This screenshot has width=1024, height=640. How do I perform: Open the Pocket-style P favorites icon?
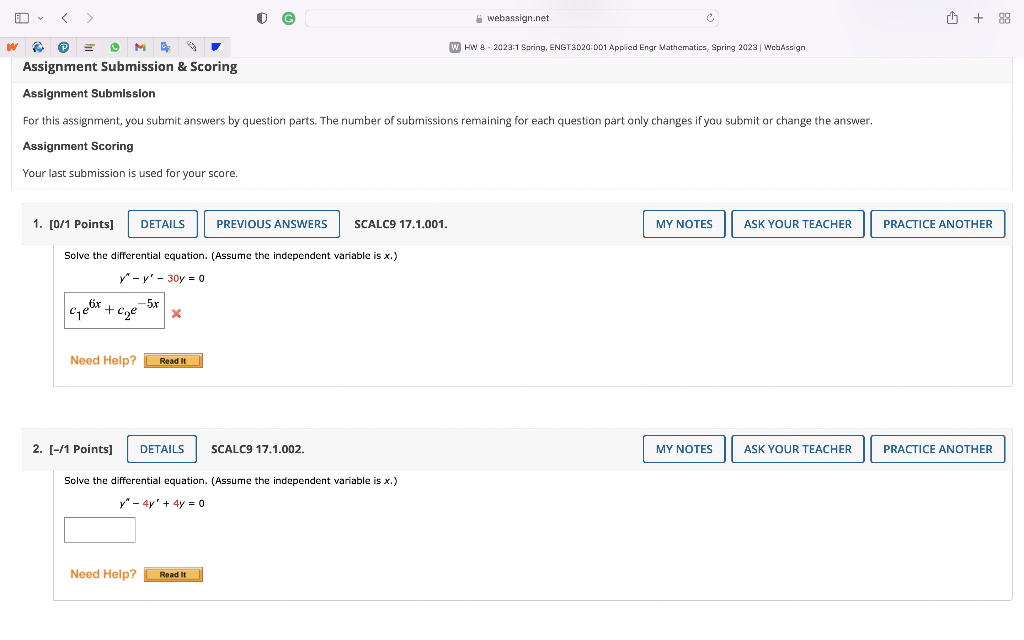tap(65, 46)
